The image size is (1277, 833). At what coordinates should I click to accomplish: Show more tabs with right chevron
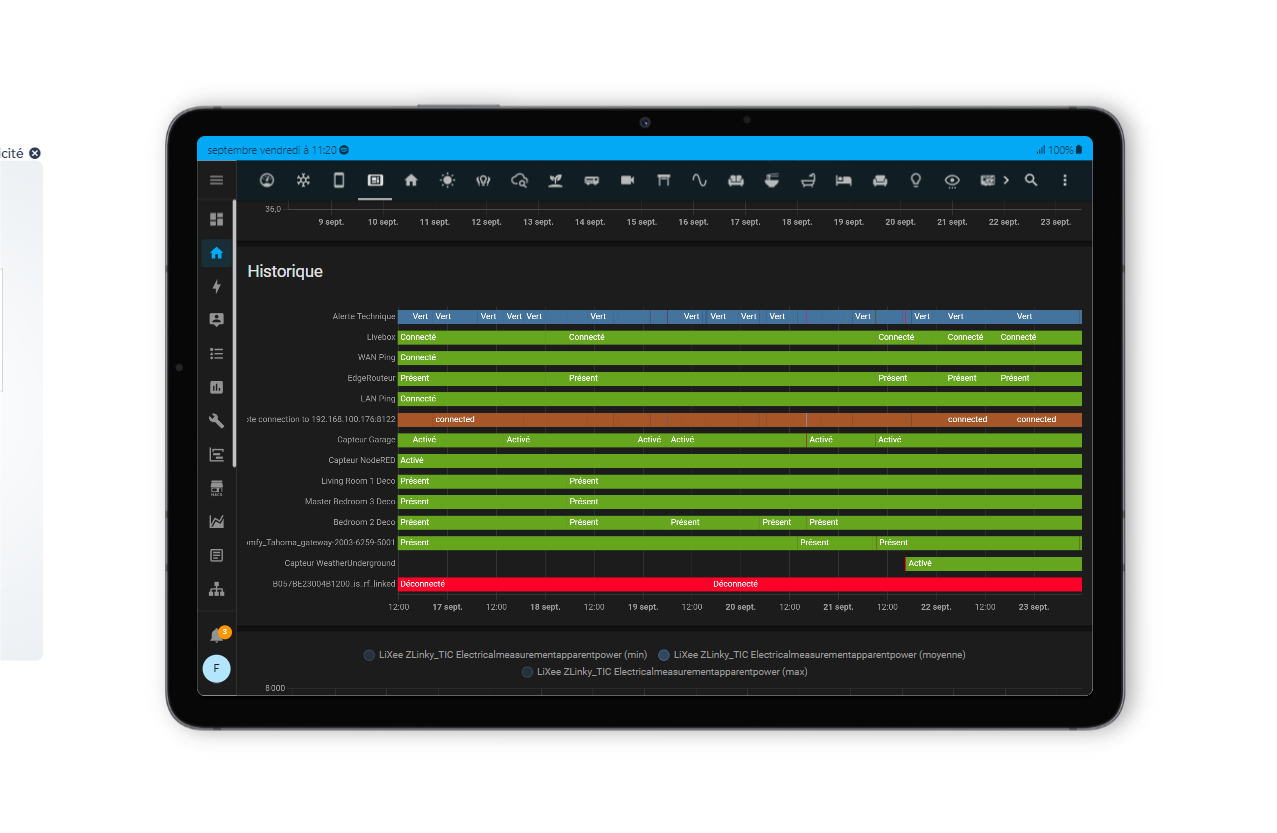[1006, 180]
